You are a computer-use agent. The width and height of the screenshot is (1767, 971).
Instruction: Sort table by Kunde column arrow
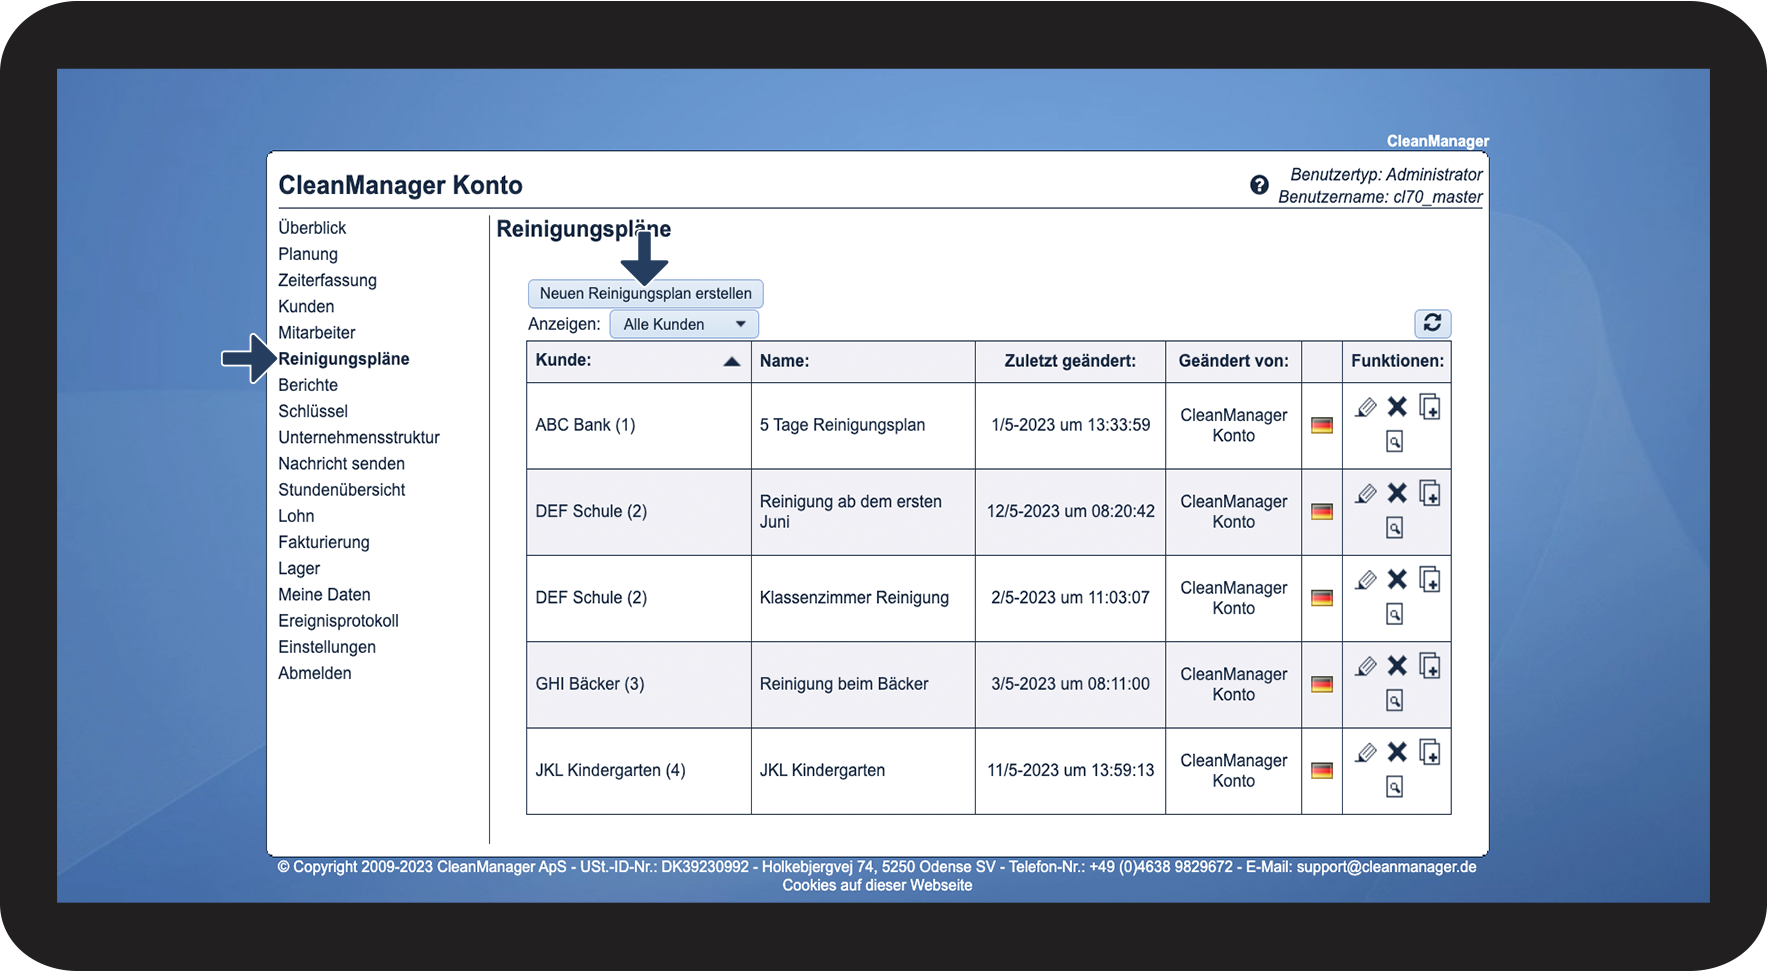731,361
